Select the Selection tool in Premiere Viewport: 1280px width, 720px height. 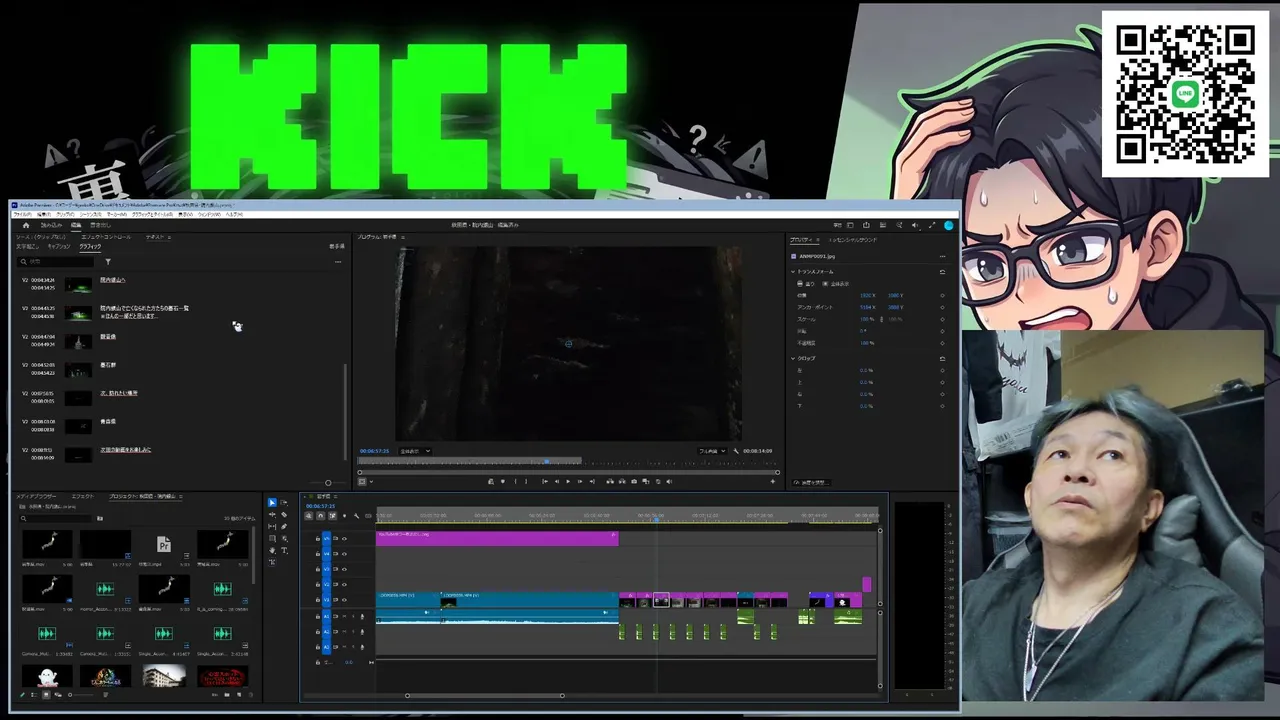(x=272, y=503)
